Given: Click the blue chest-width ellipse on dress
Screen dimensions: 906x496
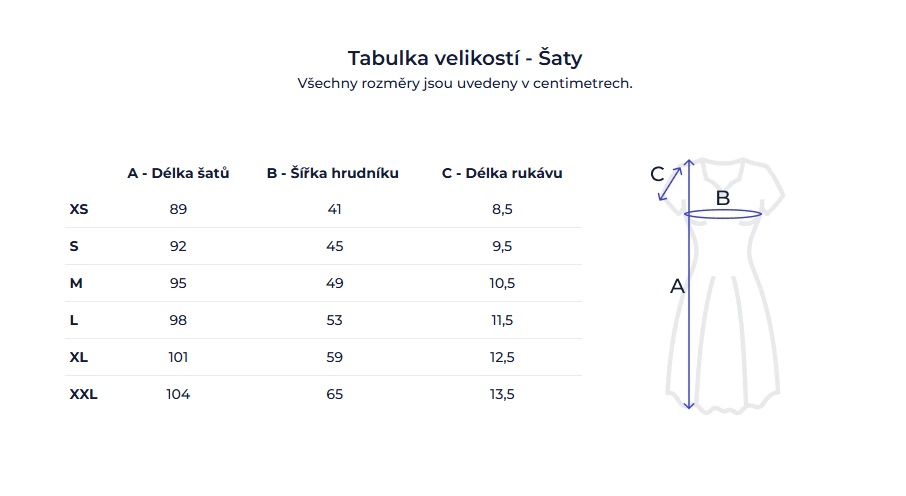Looking at the screenshot, I should [760, 213].
